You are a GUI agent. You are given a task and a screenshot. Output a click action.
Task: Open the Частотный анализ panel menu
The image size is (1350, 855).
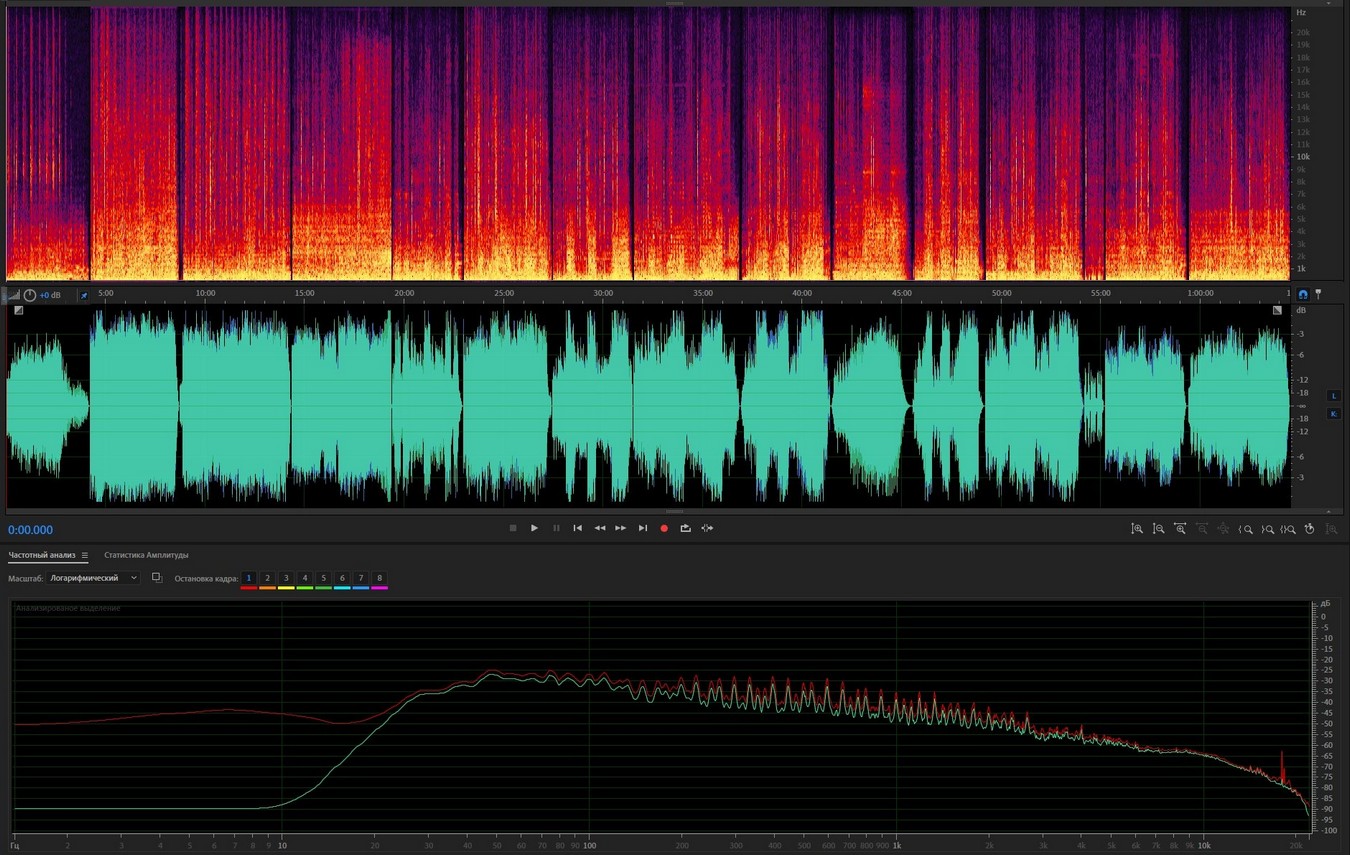85,555
